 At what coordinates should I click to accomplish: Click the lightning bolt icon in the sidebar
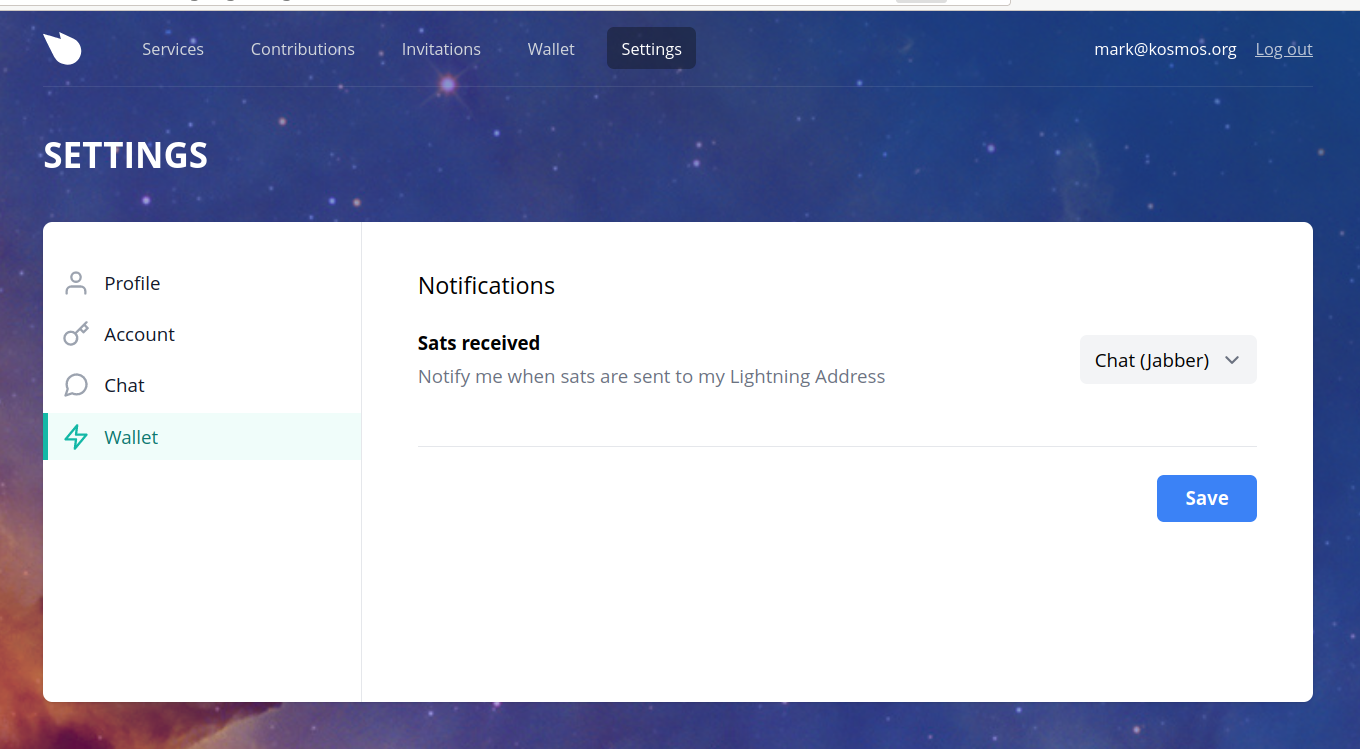(x=76, y=437)
